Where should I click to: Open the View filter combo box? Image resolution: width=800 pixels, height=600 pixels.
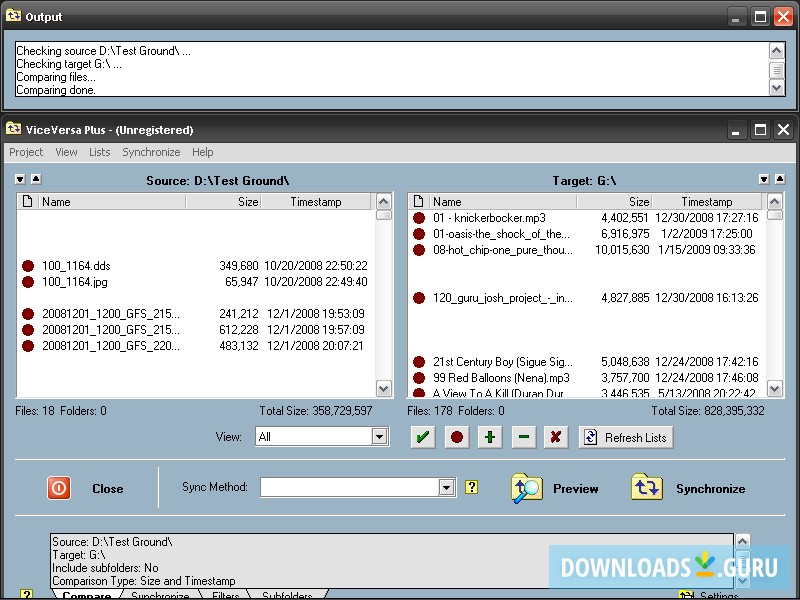322,437
